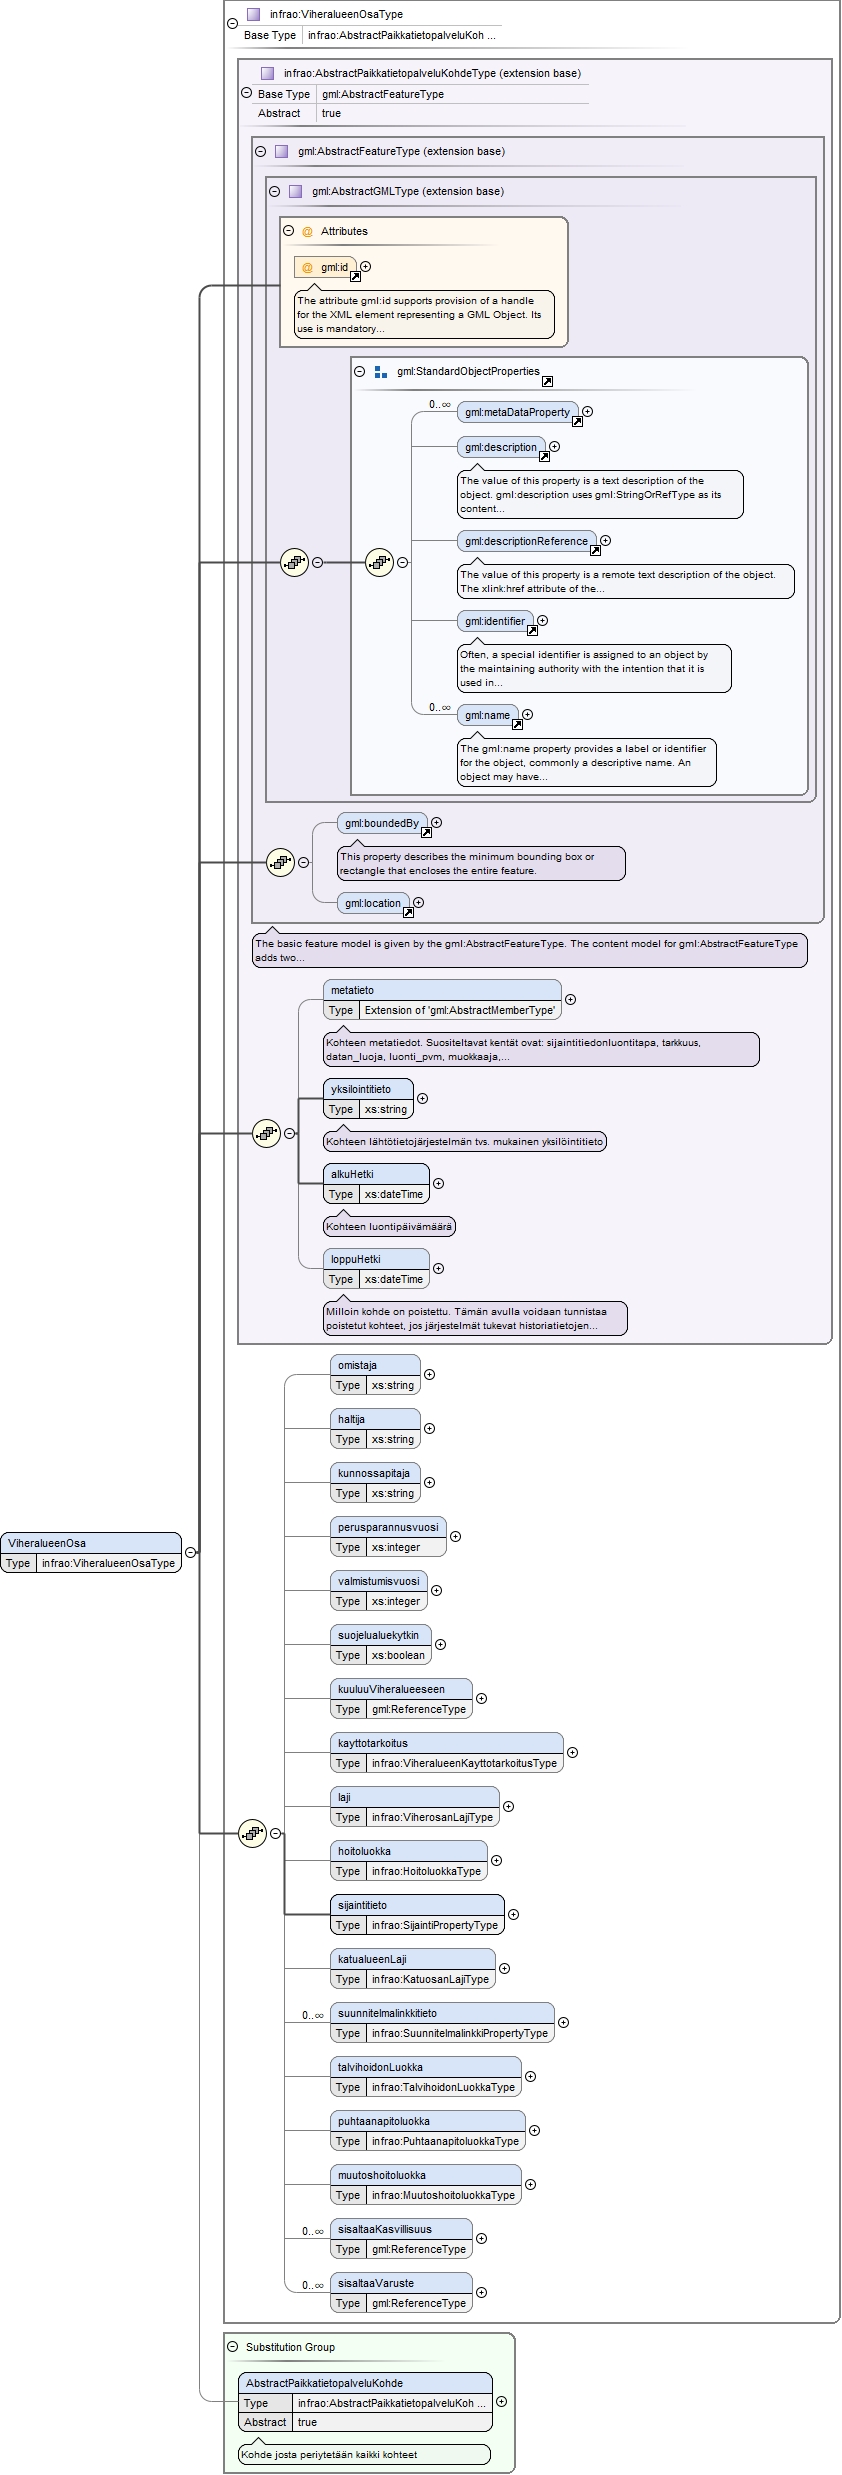842x2475 pixels.
Task: Expand the metatieto element plus sign
Action: pyautogui.click(x=570, y=999)
